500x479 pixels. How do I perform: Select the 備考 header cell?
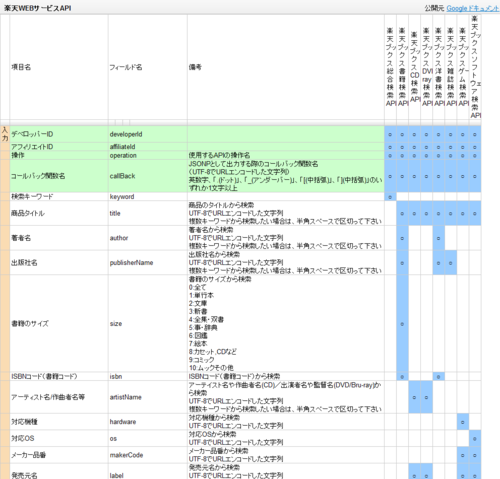pyautogui.click(x=286, y=67)
